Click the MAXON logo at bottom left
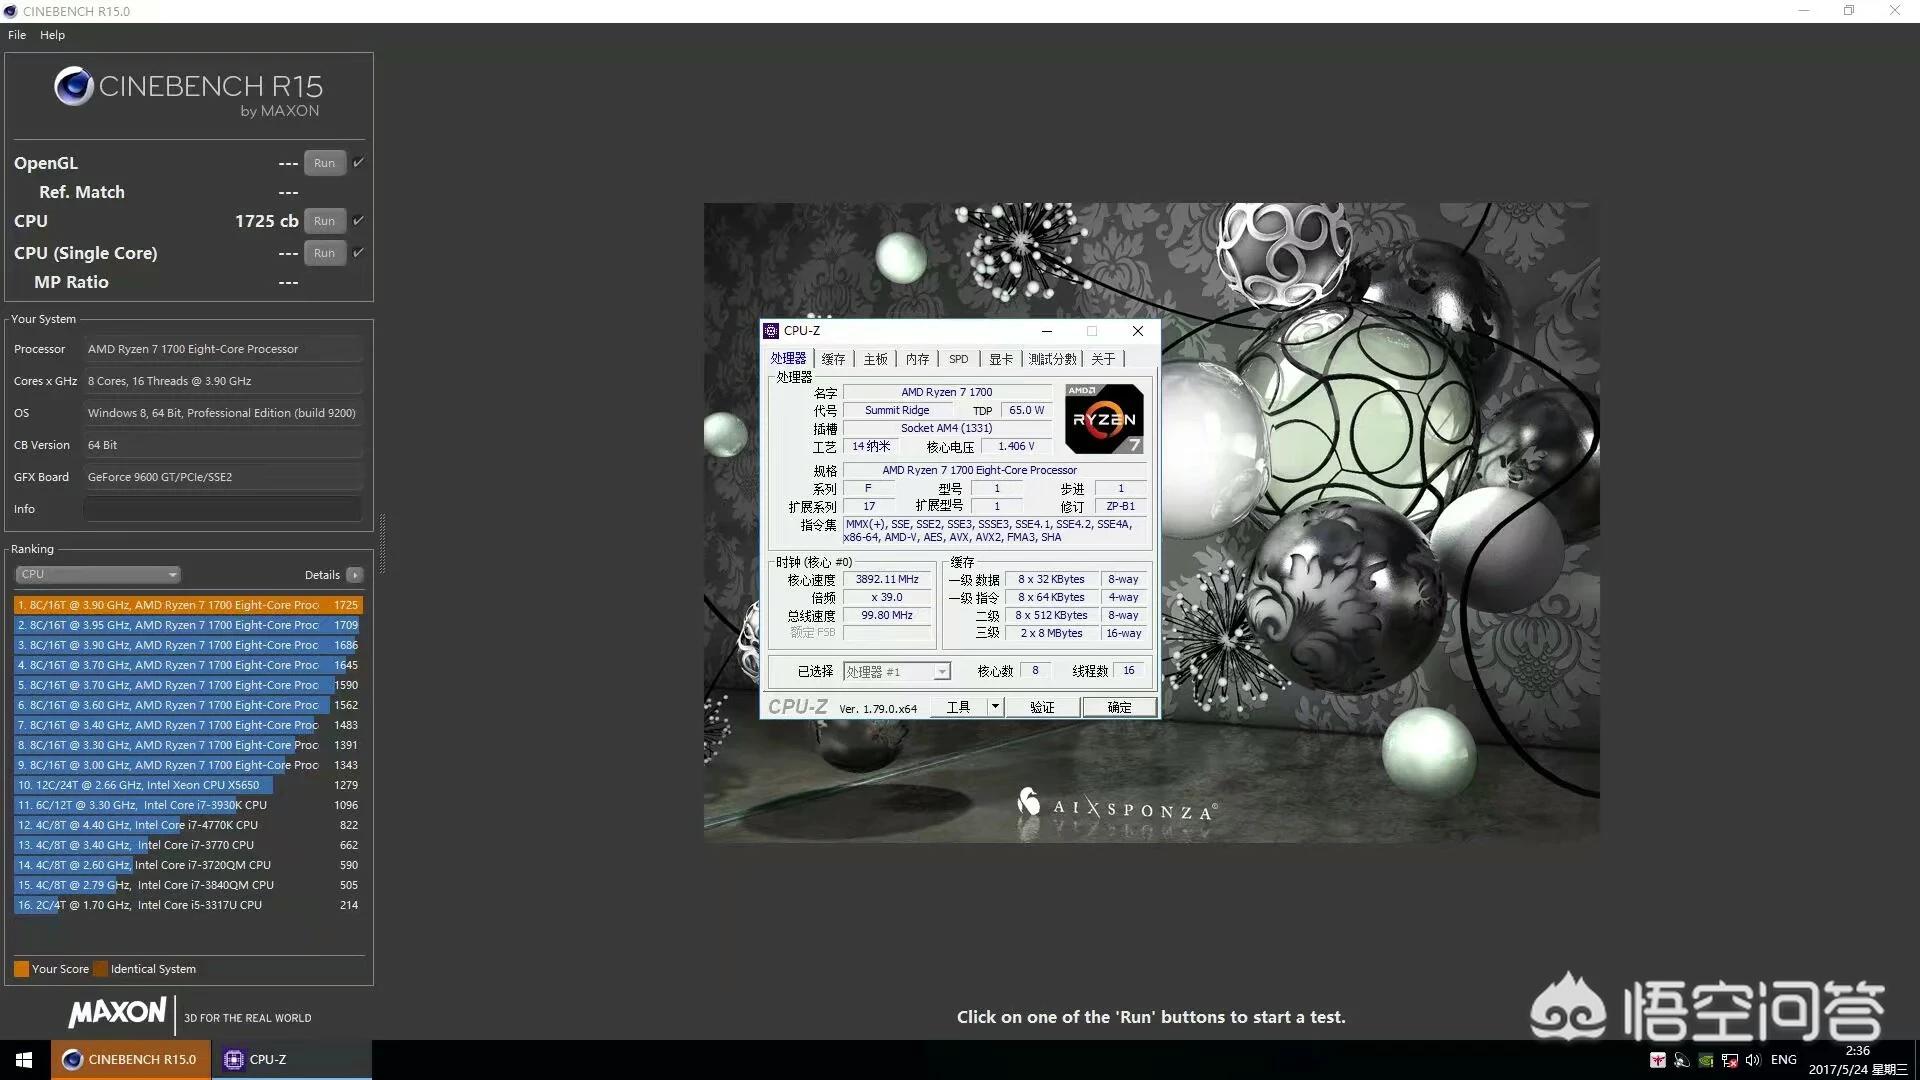 117,1012
